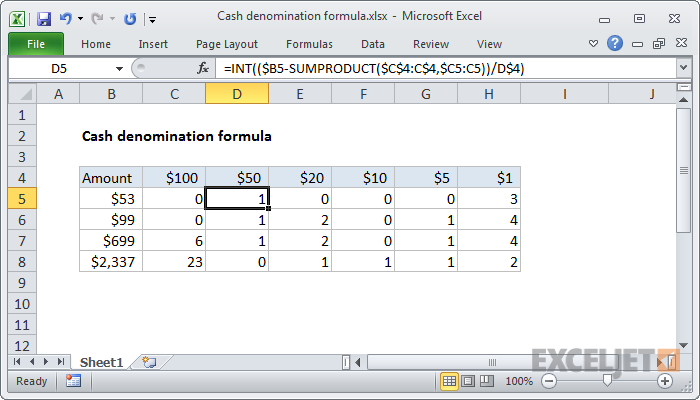
Task: Click the Save icon in quick access toolbar
Action: [43, 18]
